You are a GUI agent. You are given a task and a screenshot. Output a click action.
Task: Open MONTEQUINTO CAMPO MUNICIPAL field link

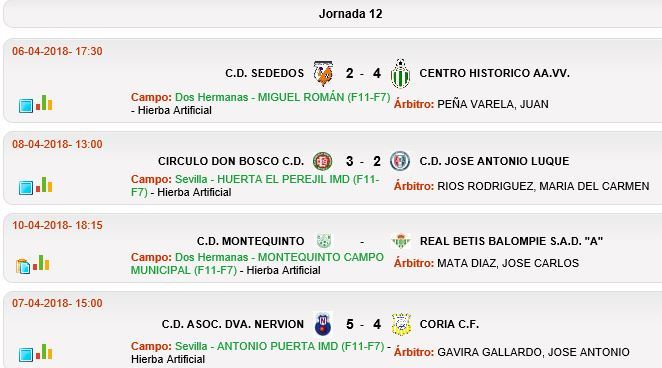pyautogui.click(x=257, y=263)
